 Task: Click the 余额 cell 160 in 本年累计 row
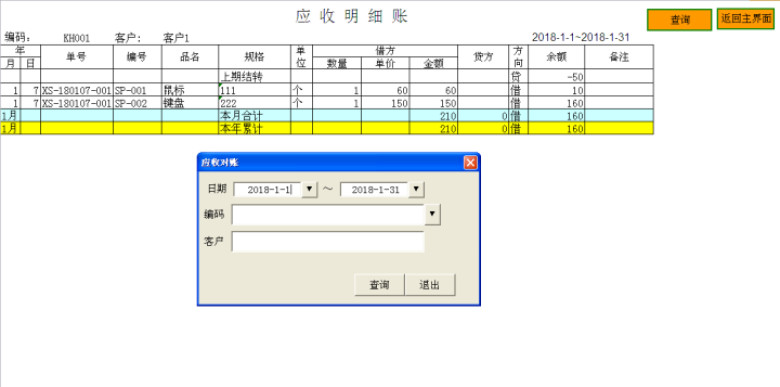pyautogui.click(x=556, y=128)
